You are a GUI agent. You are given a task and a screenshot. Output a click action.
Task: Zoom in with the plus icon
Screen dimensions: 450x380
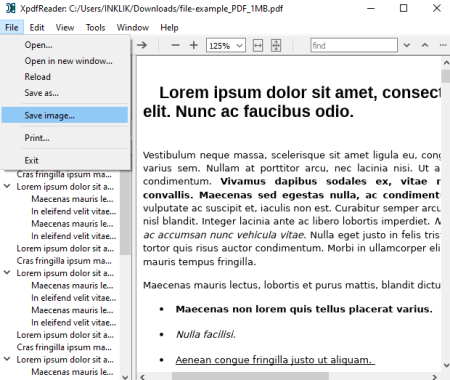click(194, 45)
